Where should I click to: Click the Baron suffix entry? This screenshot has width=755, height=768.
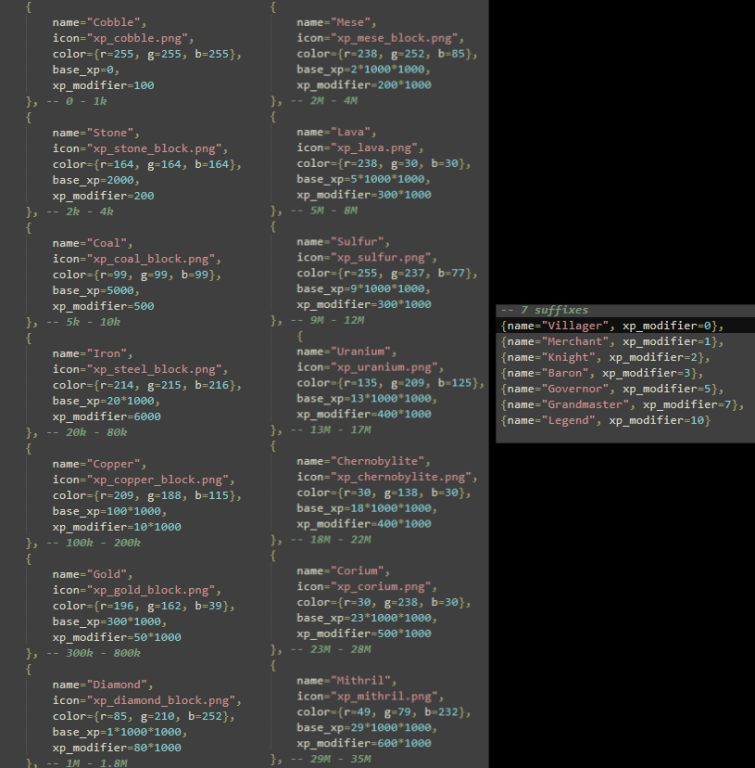click(x=597, y=373)
